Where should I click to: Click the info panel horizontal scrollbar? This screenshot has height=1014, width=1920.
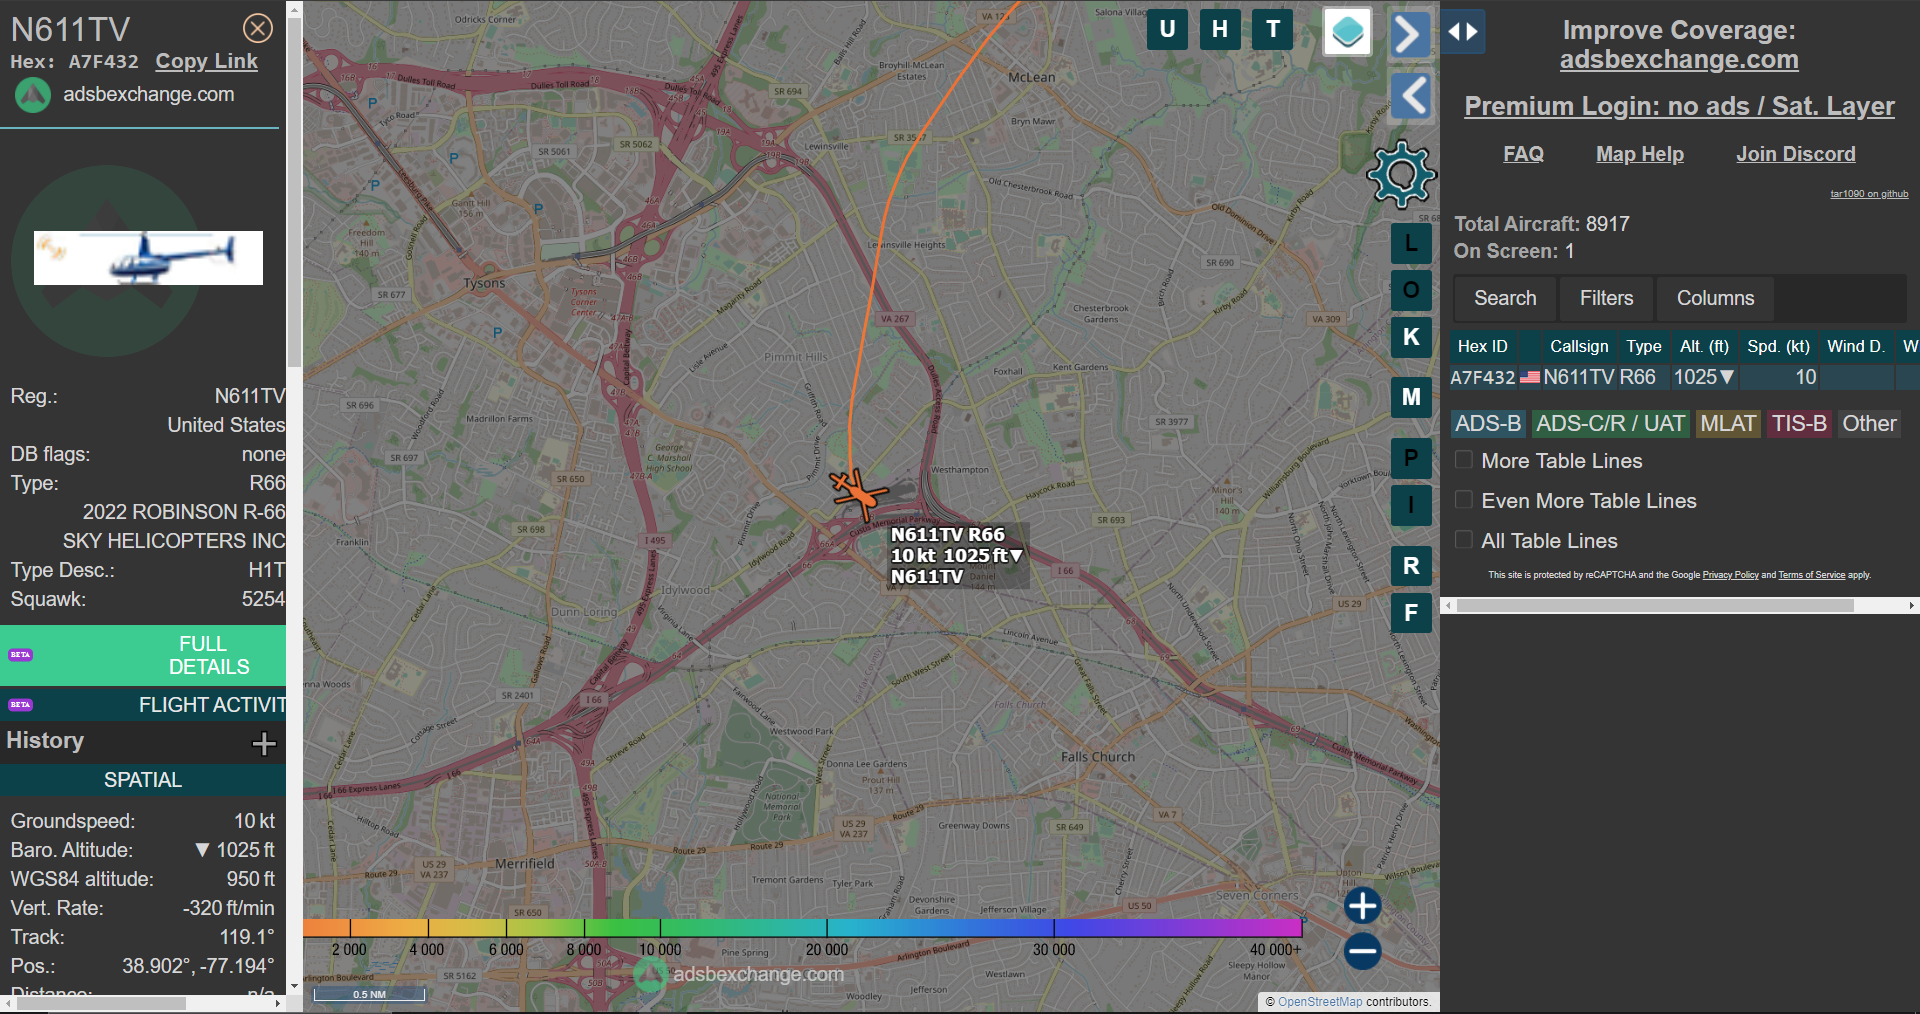100,1003
